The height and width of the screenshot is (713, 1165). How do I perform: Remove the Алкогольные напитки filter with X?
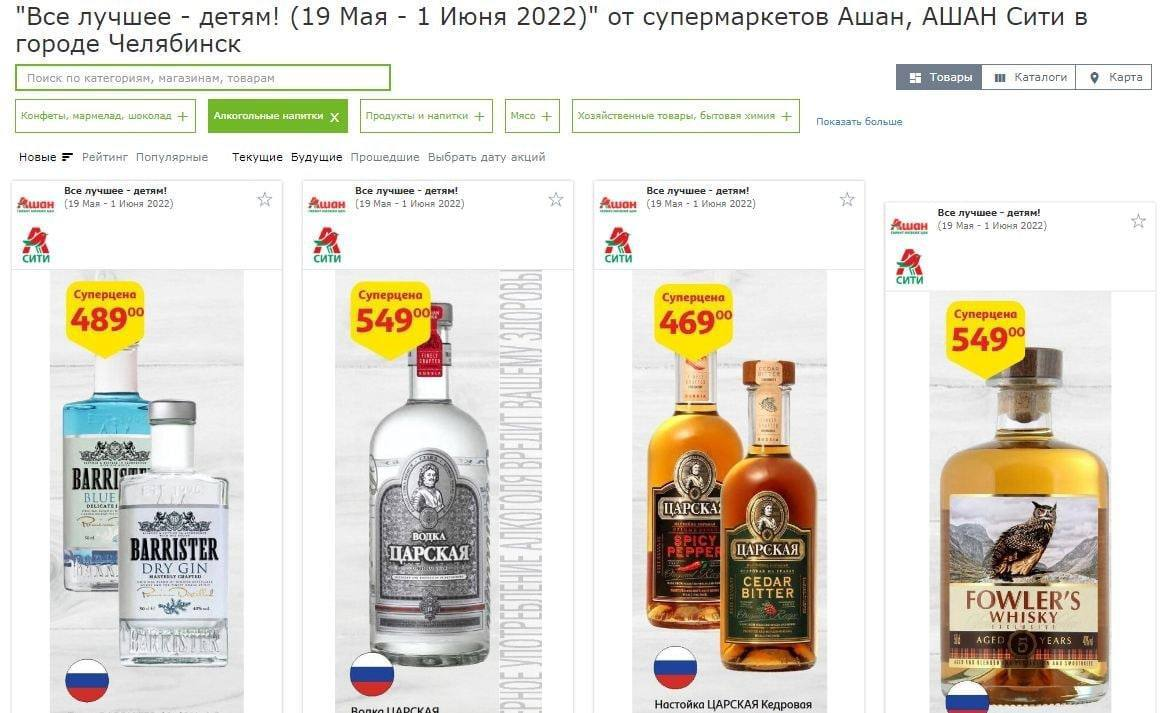pyautogui.click(x=334, y=117)
